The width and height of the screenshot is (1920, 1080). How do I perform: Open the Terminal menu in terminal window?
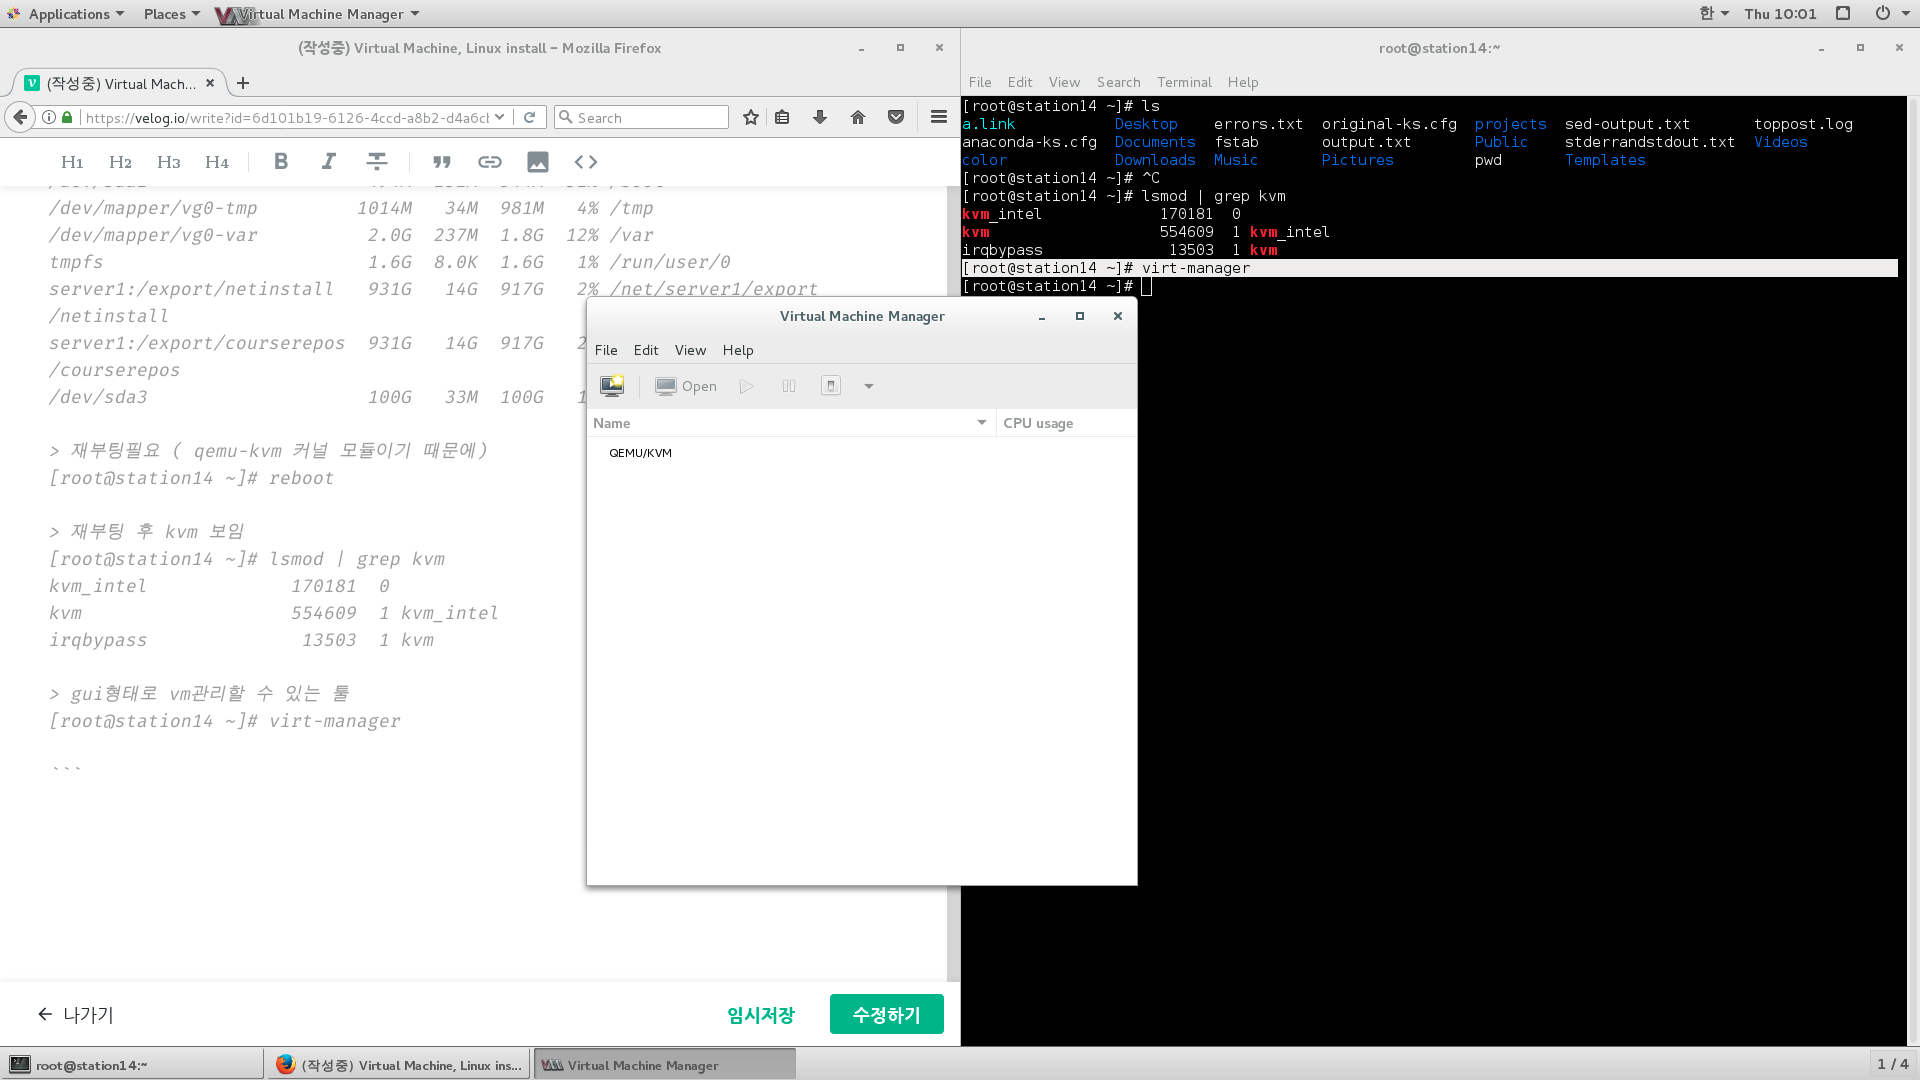coord(1184,82)
